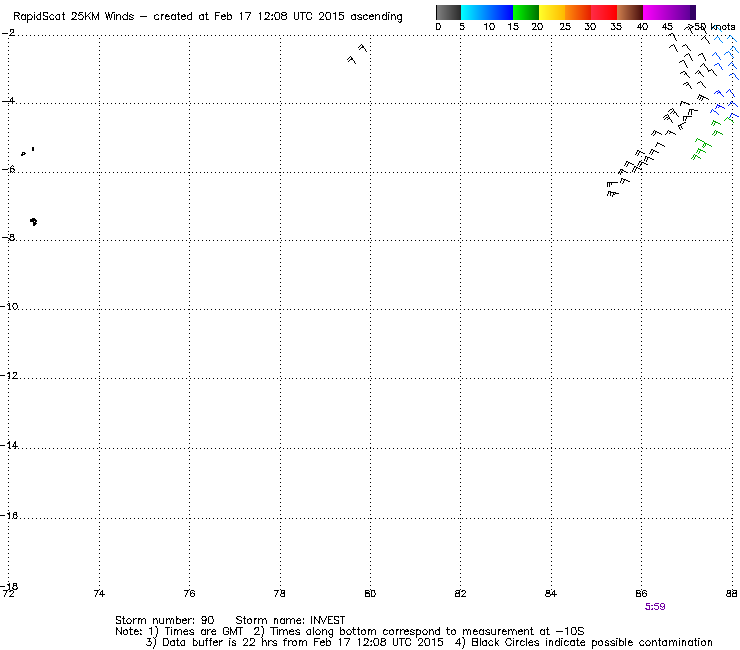Click the longitude axis label '88'
740x650 pixels.
point(731,593)
